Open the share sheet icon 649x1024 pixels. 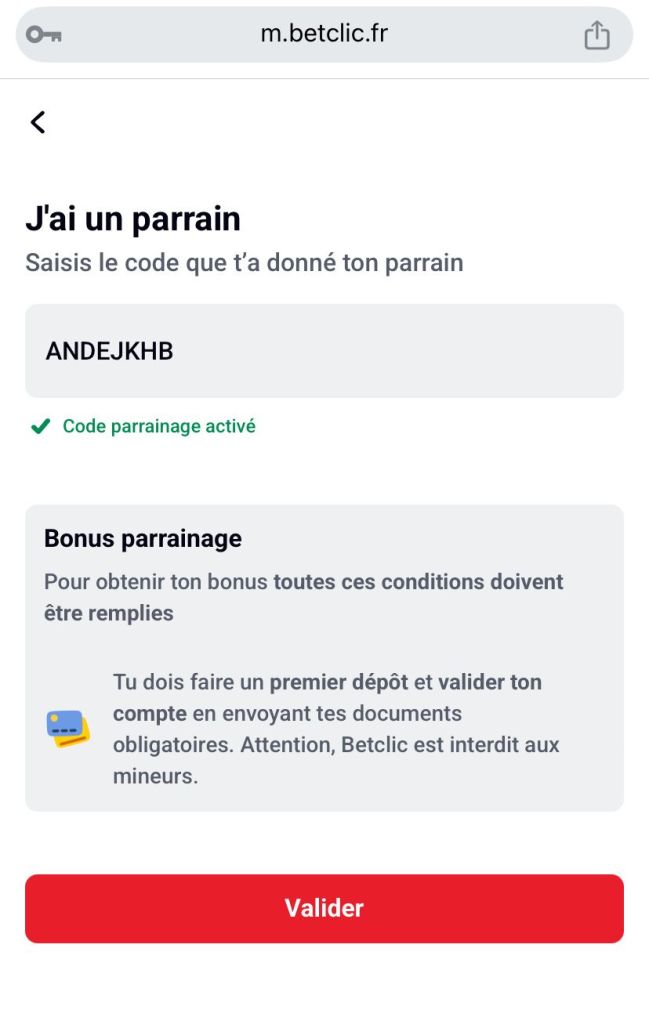(596, 35)
